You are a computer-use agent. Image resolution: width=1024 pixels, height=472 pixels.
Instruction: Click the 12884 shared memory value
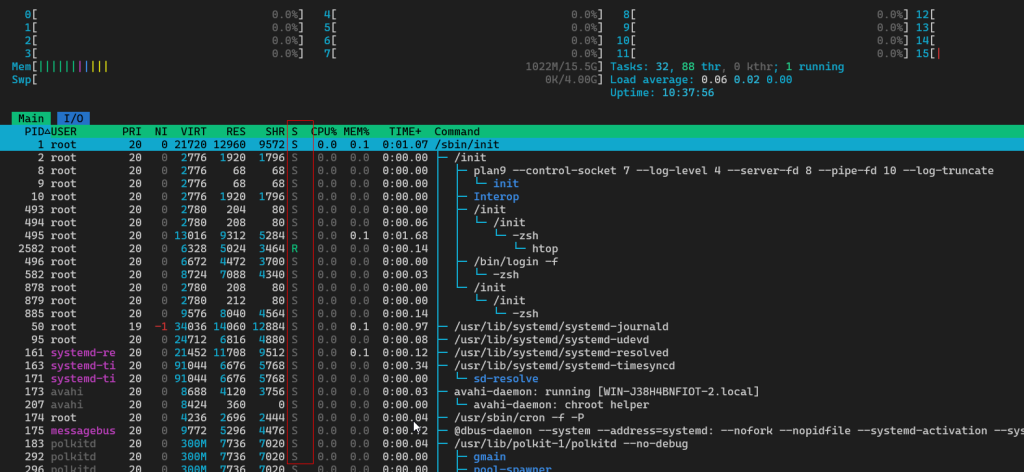click(268, 326)
